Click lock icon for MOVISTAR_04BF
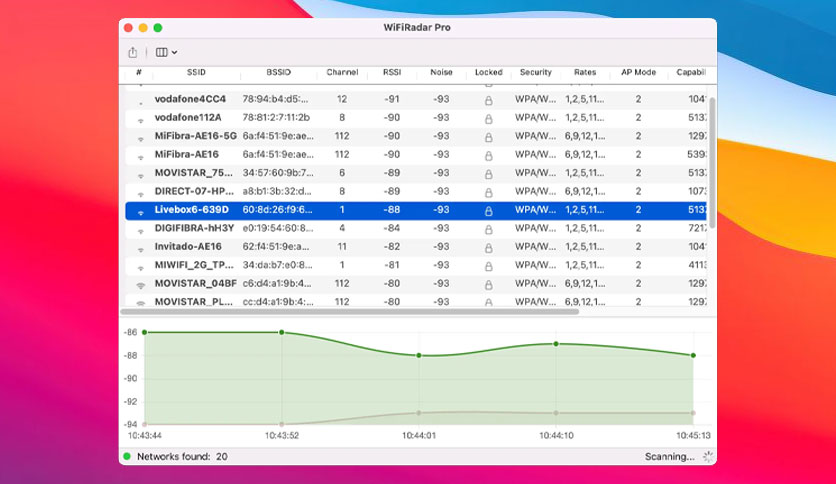Image resolution: width=836 pixels, height=484 pixels. coord(488,285)
